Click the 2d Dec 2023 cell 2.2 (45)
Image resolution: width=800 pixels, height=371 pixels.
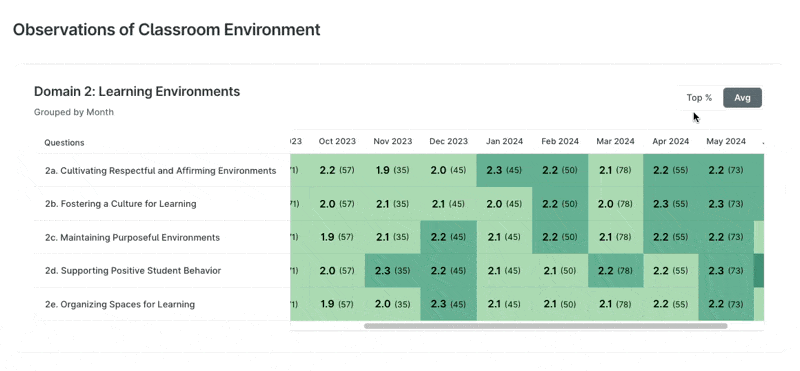click(448, 270)
